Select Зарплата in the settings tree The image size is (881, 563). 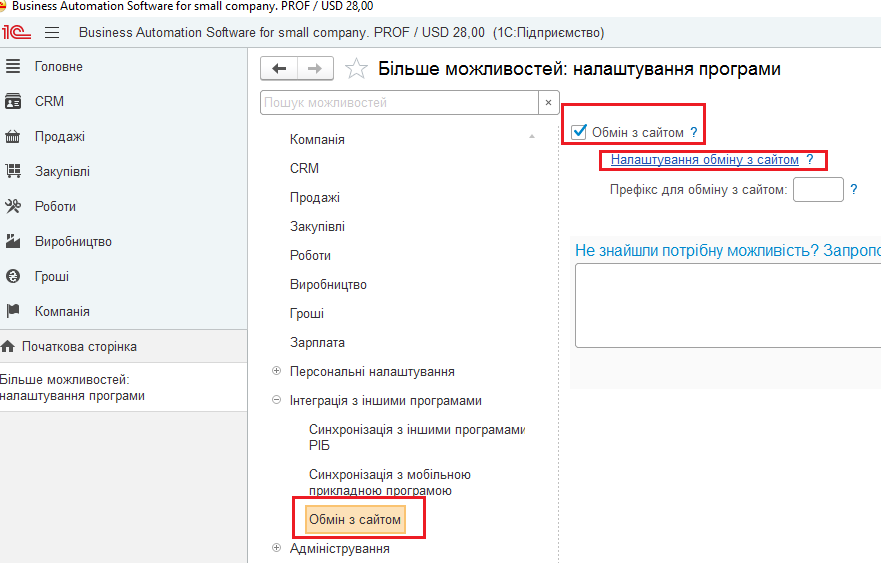(x=317, y=343)
